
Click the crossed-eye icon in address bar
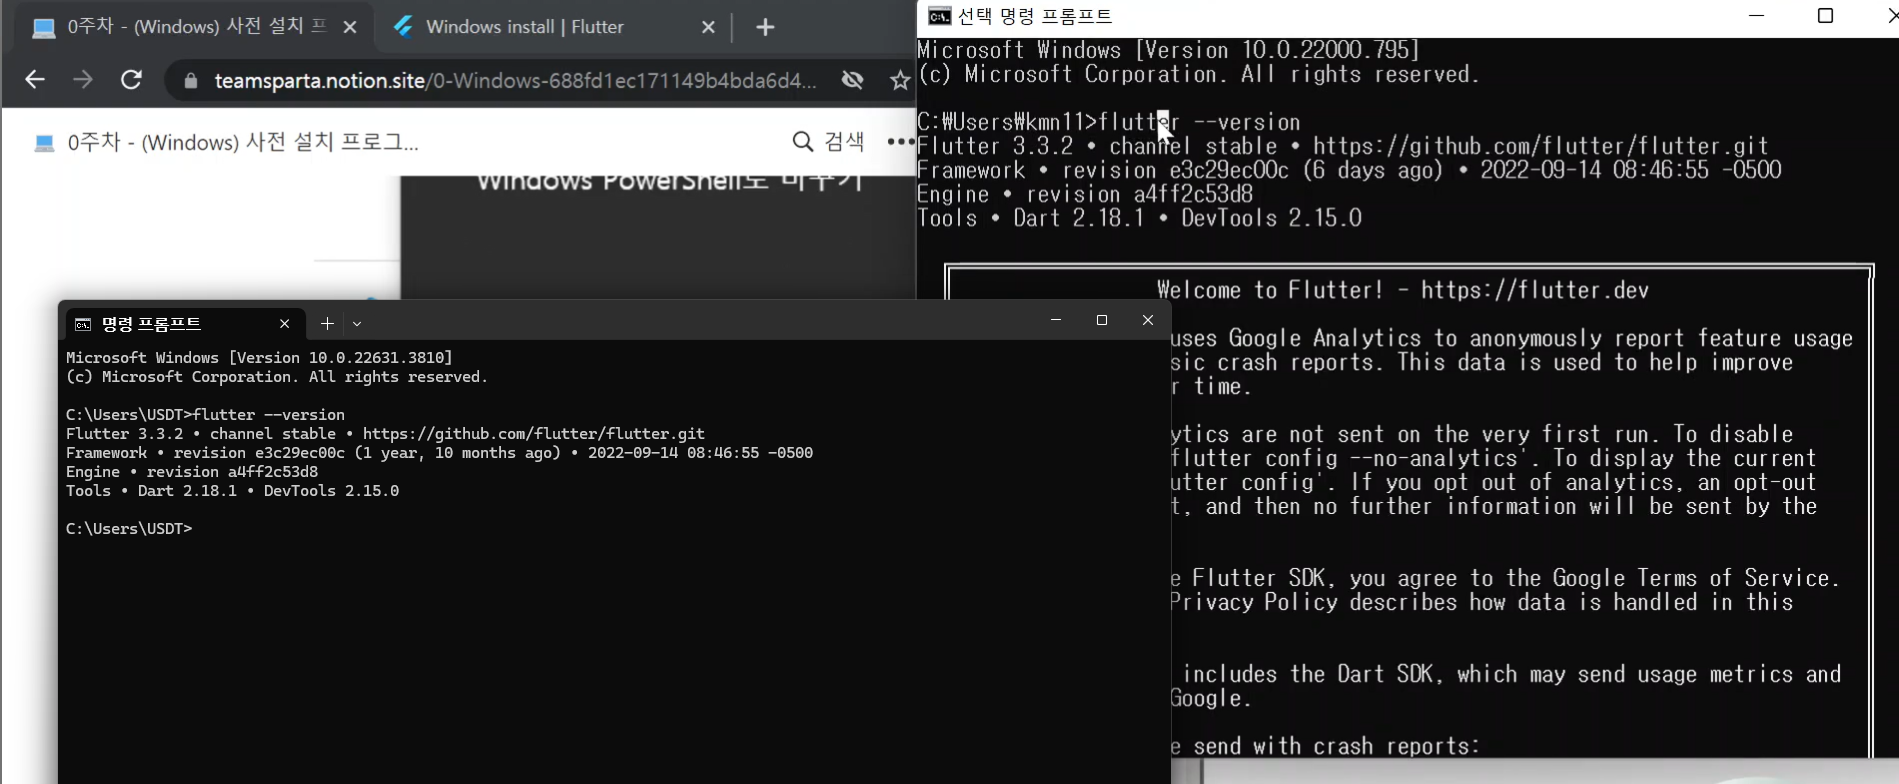click(x=852, y=80)
